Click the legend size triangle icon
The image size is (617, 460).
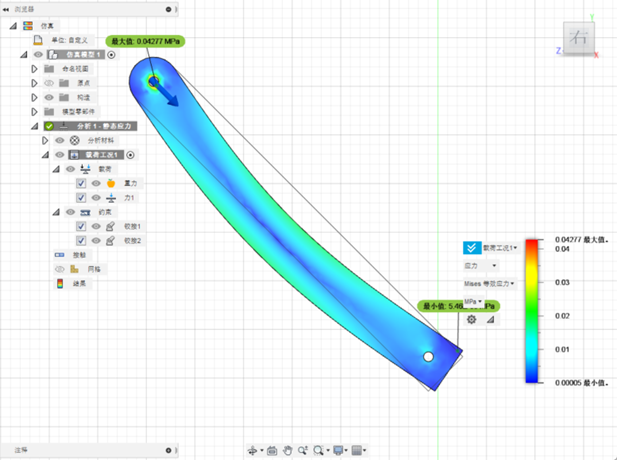(490, 320)
